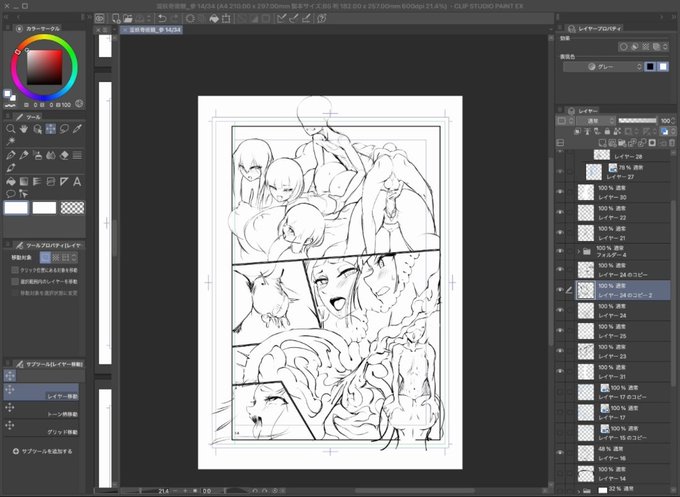Image resolution: width=680 pixels, height=497 pixels.
Task: Click the レイヤー panel tab
Action: [x=583, y=111]
